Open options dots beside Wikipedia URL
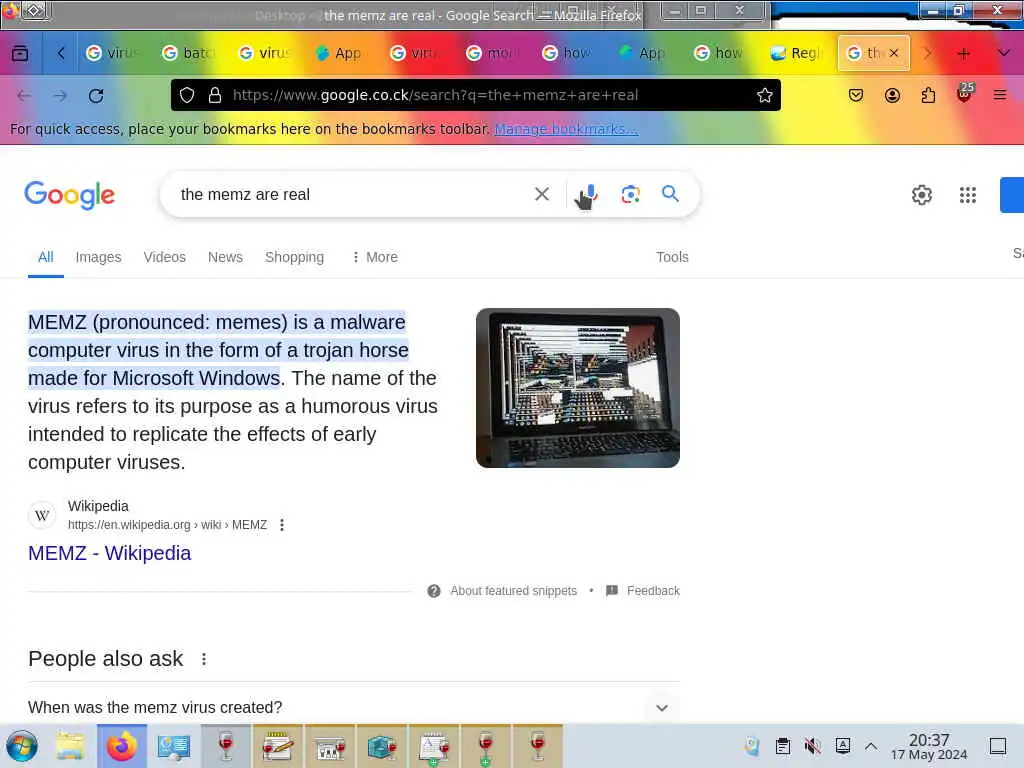 tap(282, 525)
